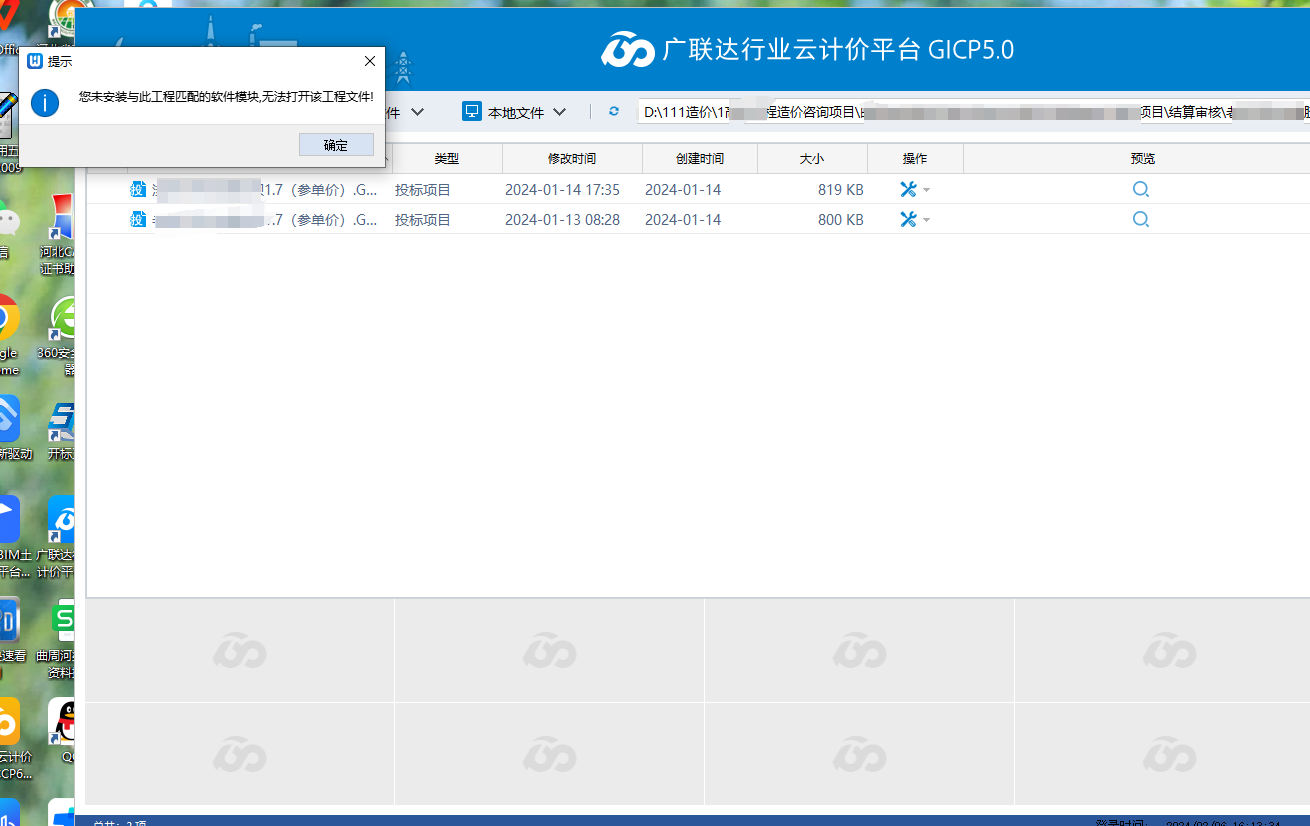Click the 确定 button in the 提示 dialog

point(336,145)
